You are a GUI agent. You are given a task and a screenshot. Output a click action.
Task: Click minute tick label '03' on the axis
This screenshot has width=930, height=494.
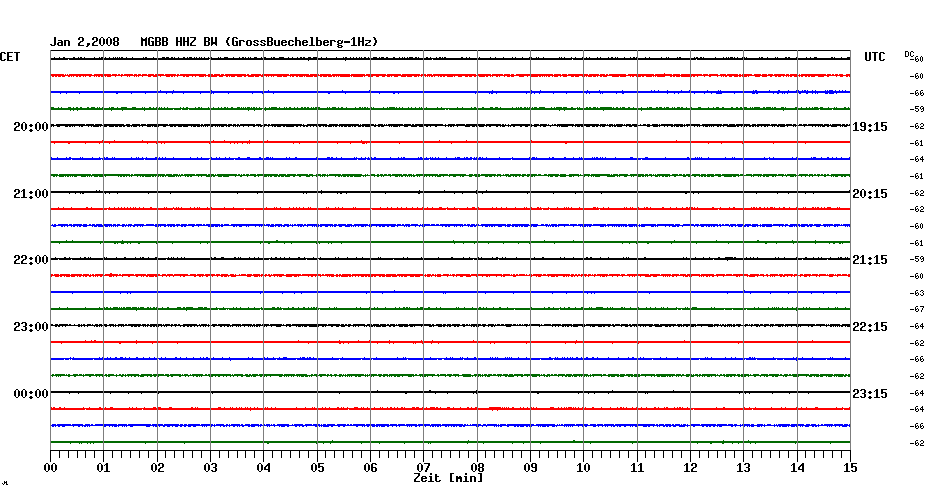pyautogui.click(x=211, y=468)
